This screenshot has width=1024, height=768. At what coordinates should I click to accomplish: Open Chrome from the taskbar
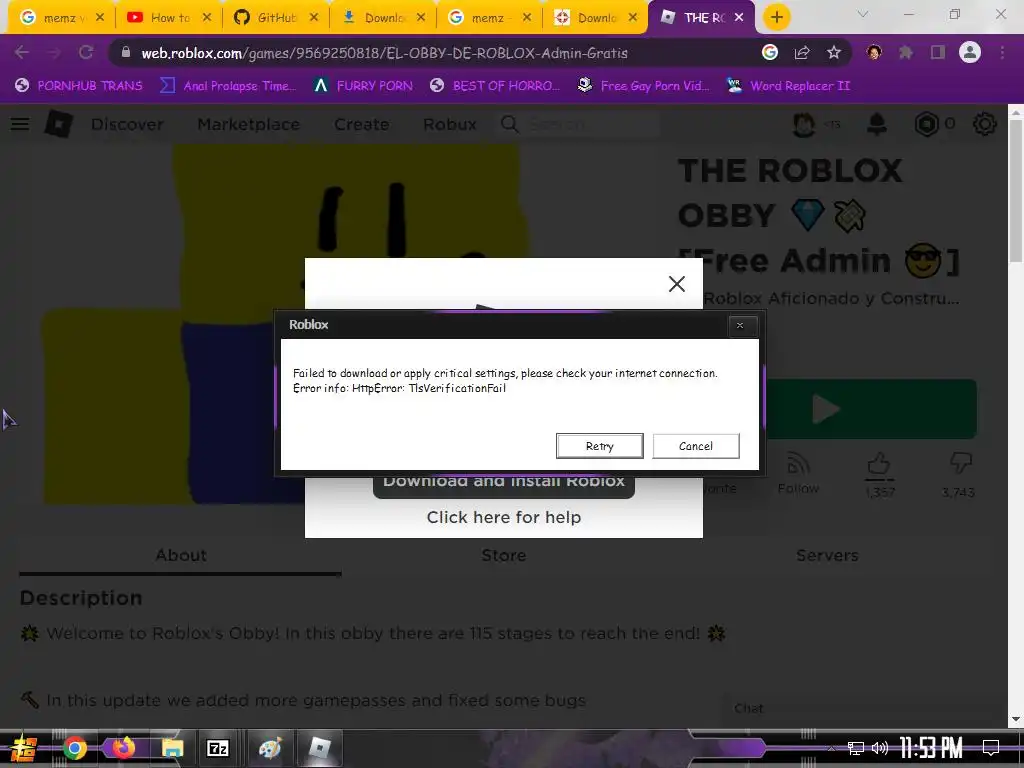[74, 748]
